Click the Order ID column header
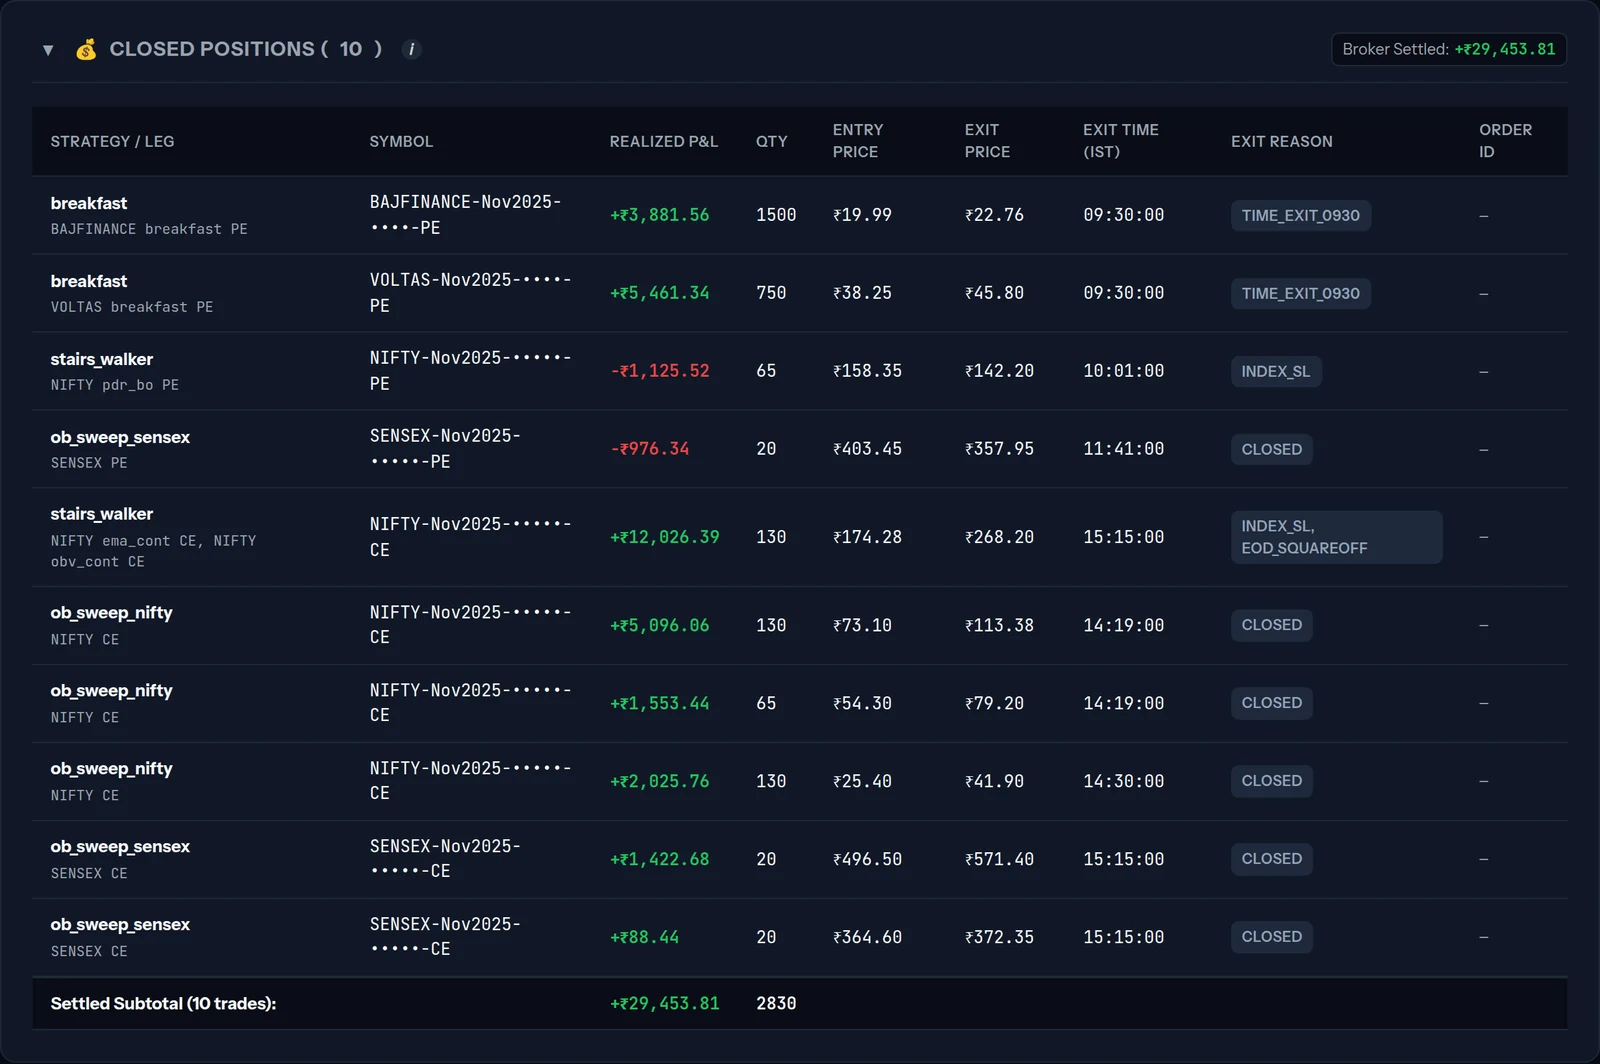 [1505, 141]
